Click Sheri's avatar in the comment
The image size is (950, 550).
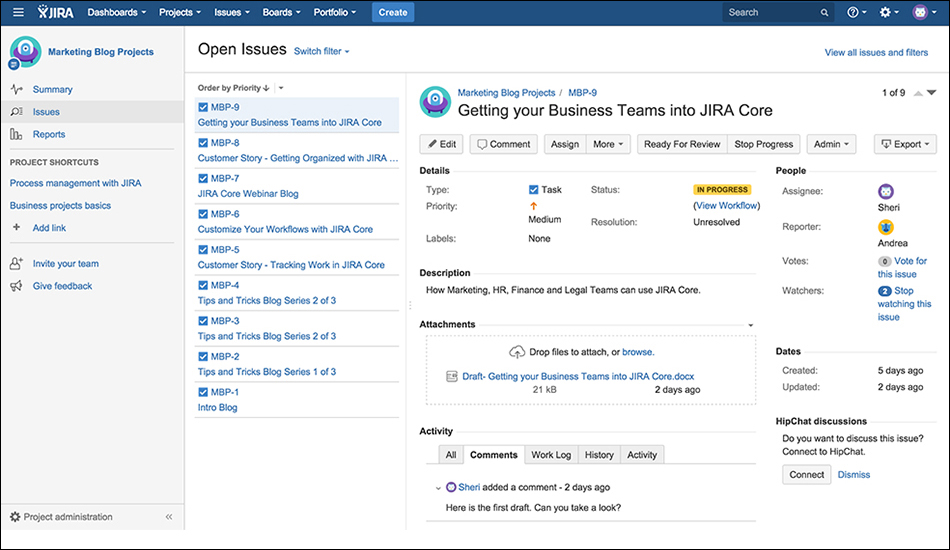[451, 487]
